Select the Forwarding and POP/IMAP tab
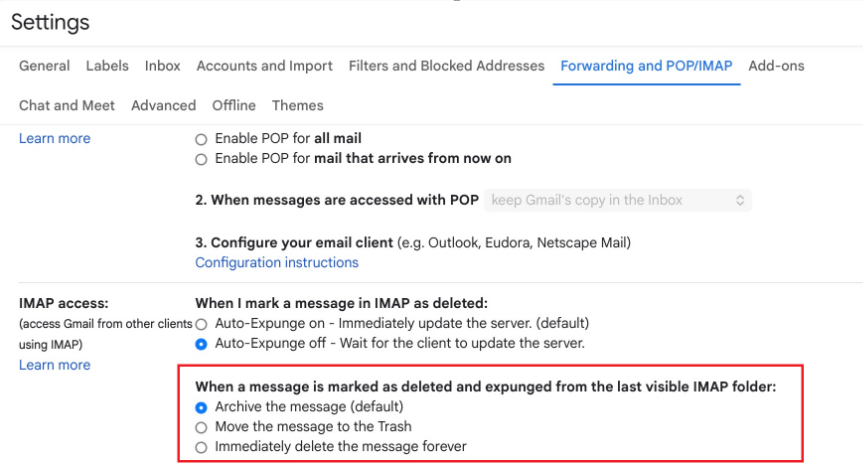 (646, 66)
